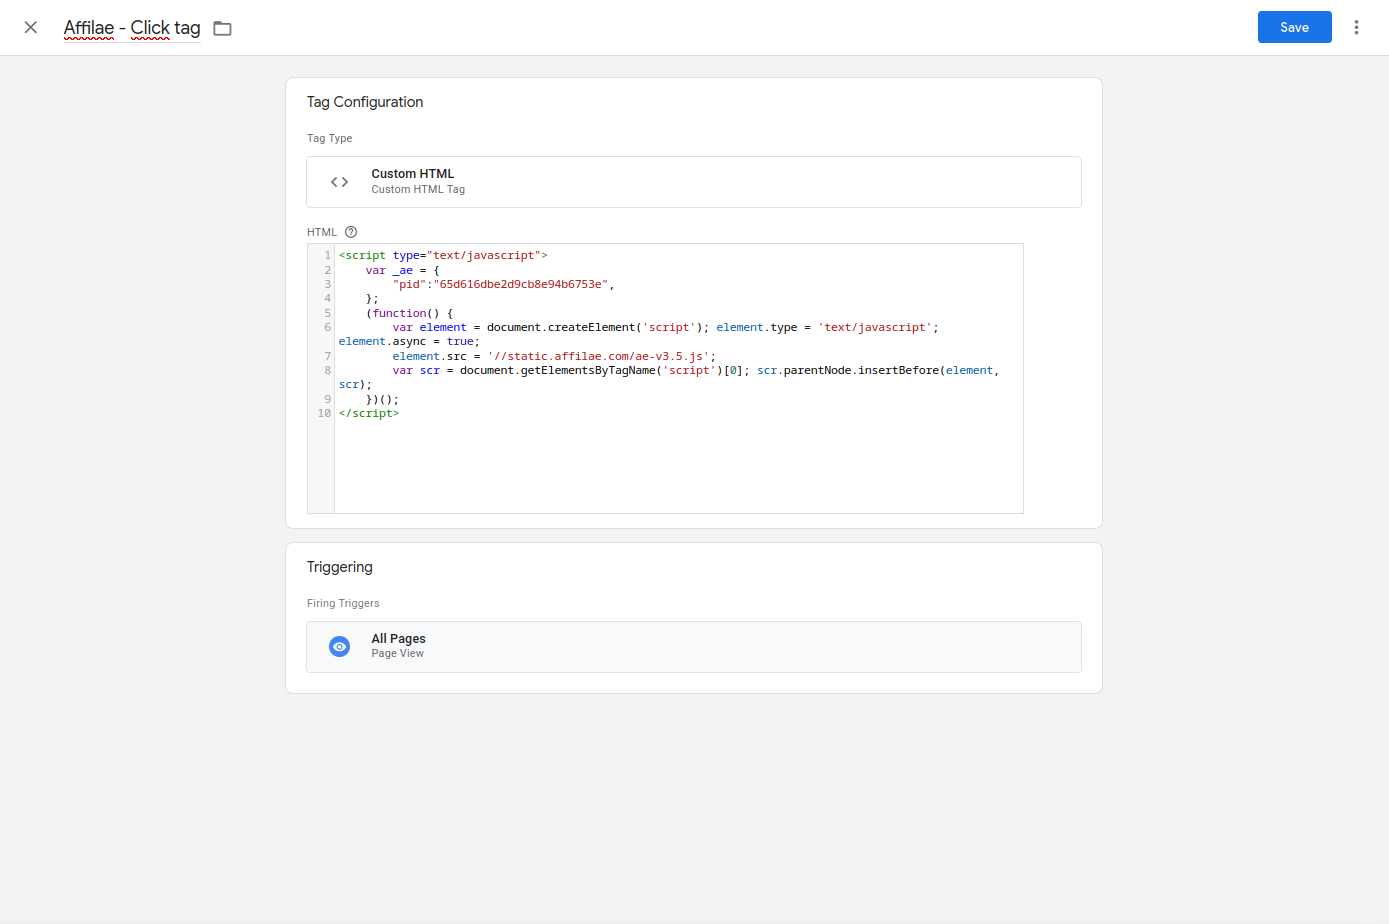The height and width of the screenshot is (924, 1389).
Task: Click the getElementsByTagName code line
Action: click(695, 371)
